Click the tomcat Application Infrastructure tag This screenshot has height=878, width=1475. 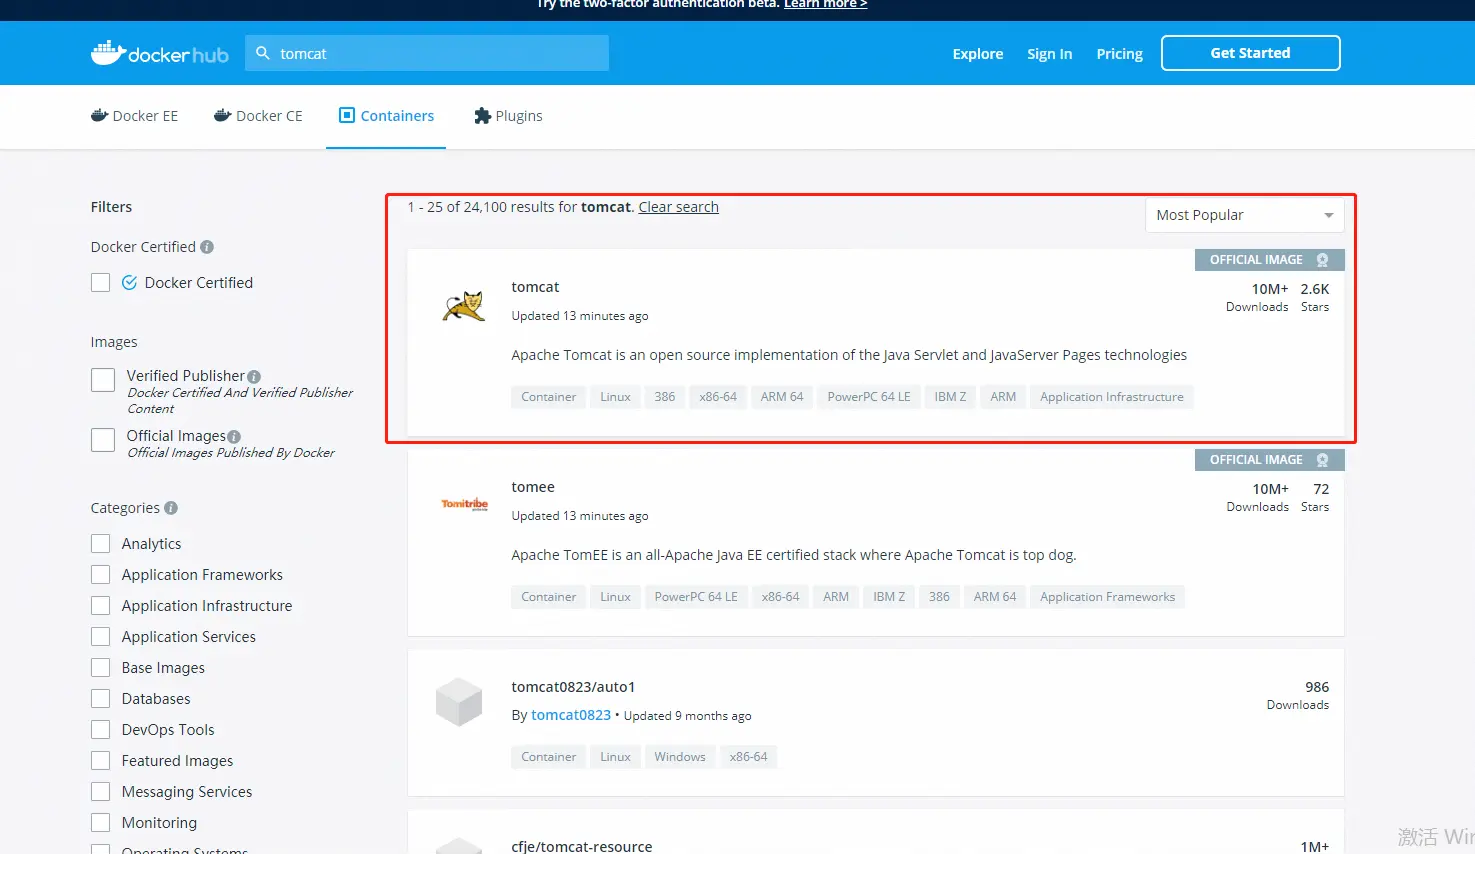(x=1111, y=397)
